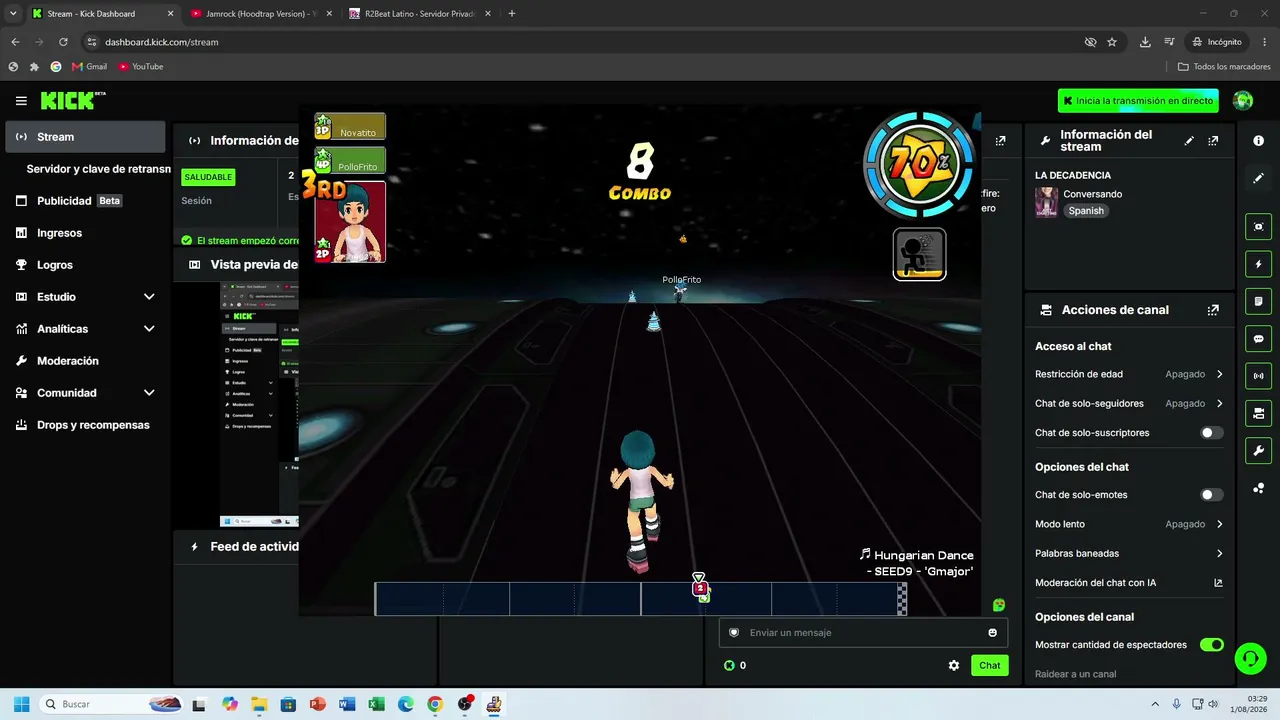Switch to the R2Beat Latino browser tab
The height and width of the screenshot is (720, 1280).
(419, 14)
